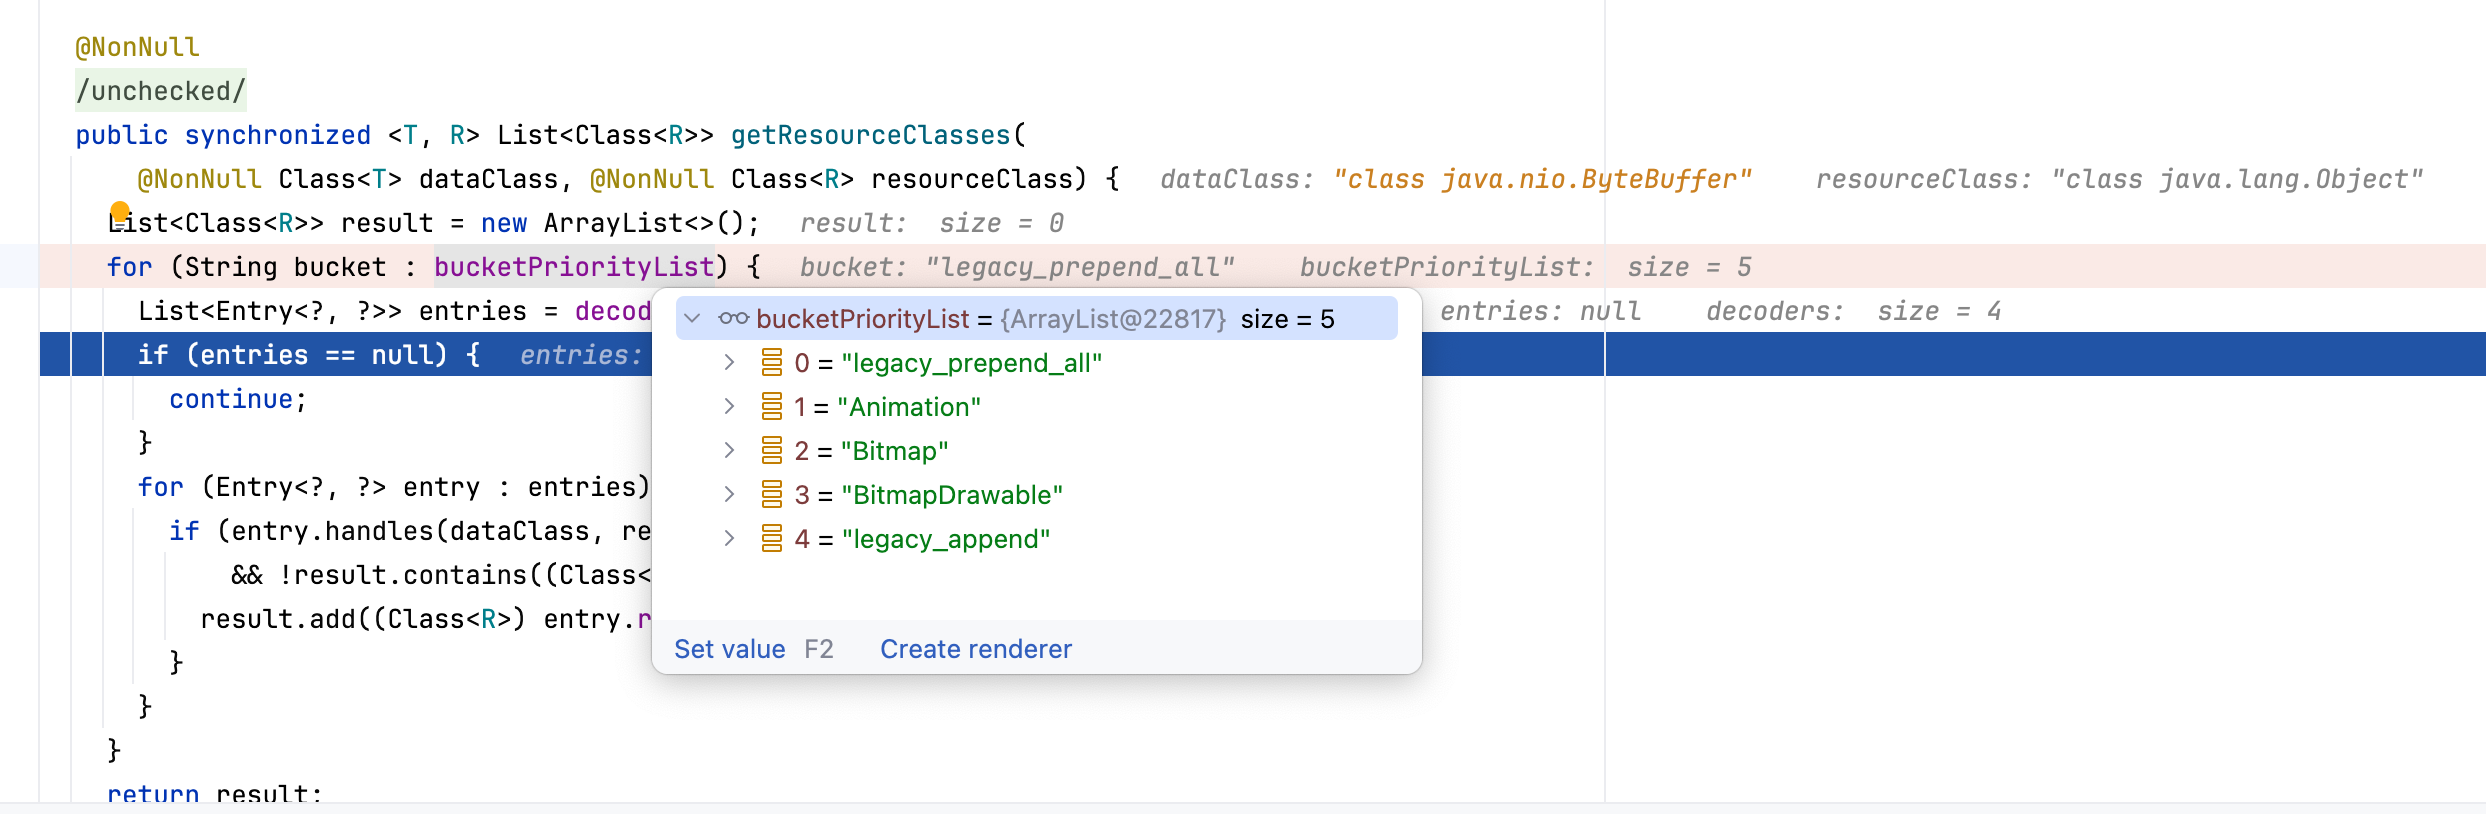2486x814 pixels.
Task: Expand element 3 "BitmapDrawable" node
Action: tap(729, 494)
